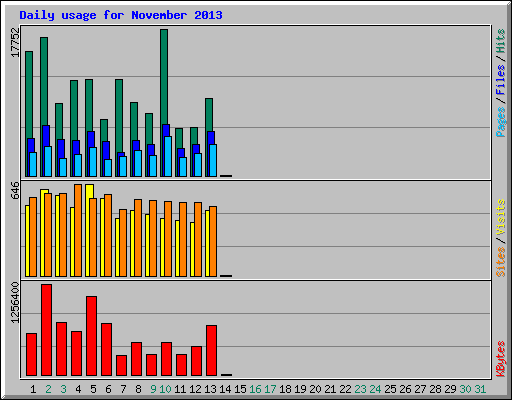Click day 19 on the x-axis
512x400 pixels.
point(300,389)
